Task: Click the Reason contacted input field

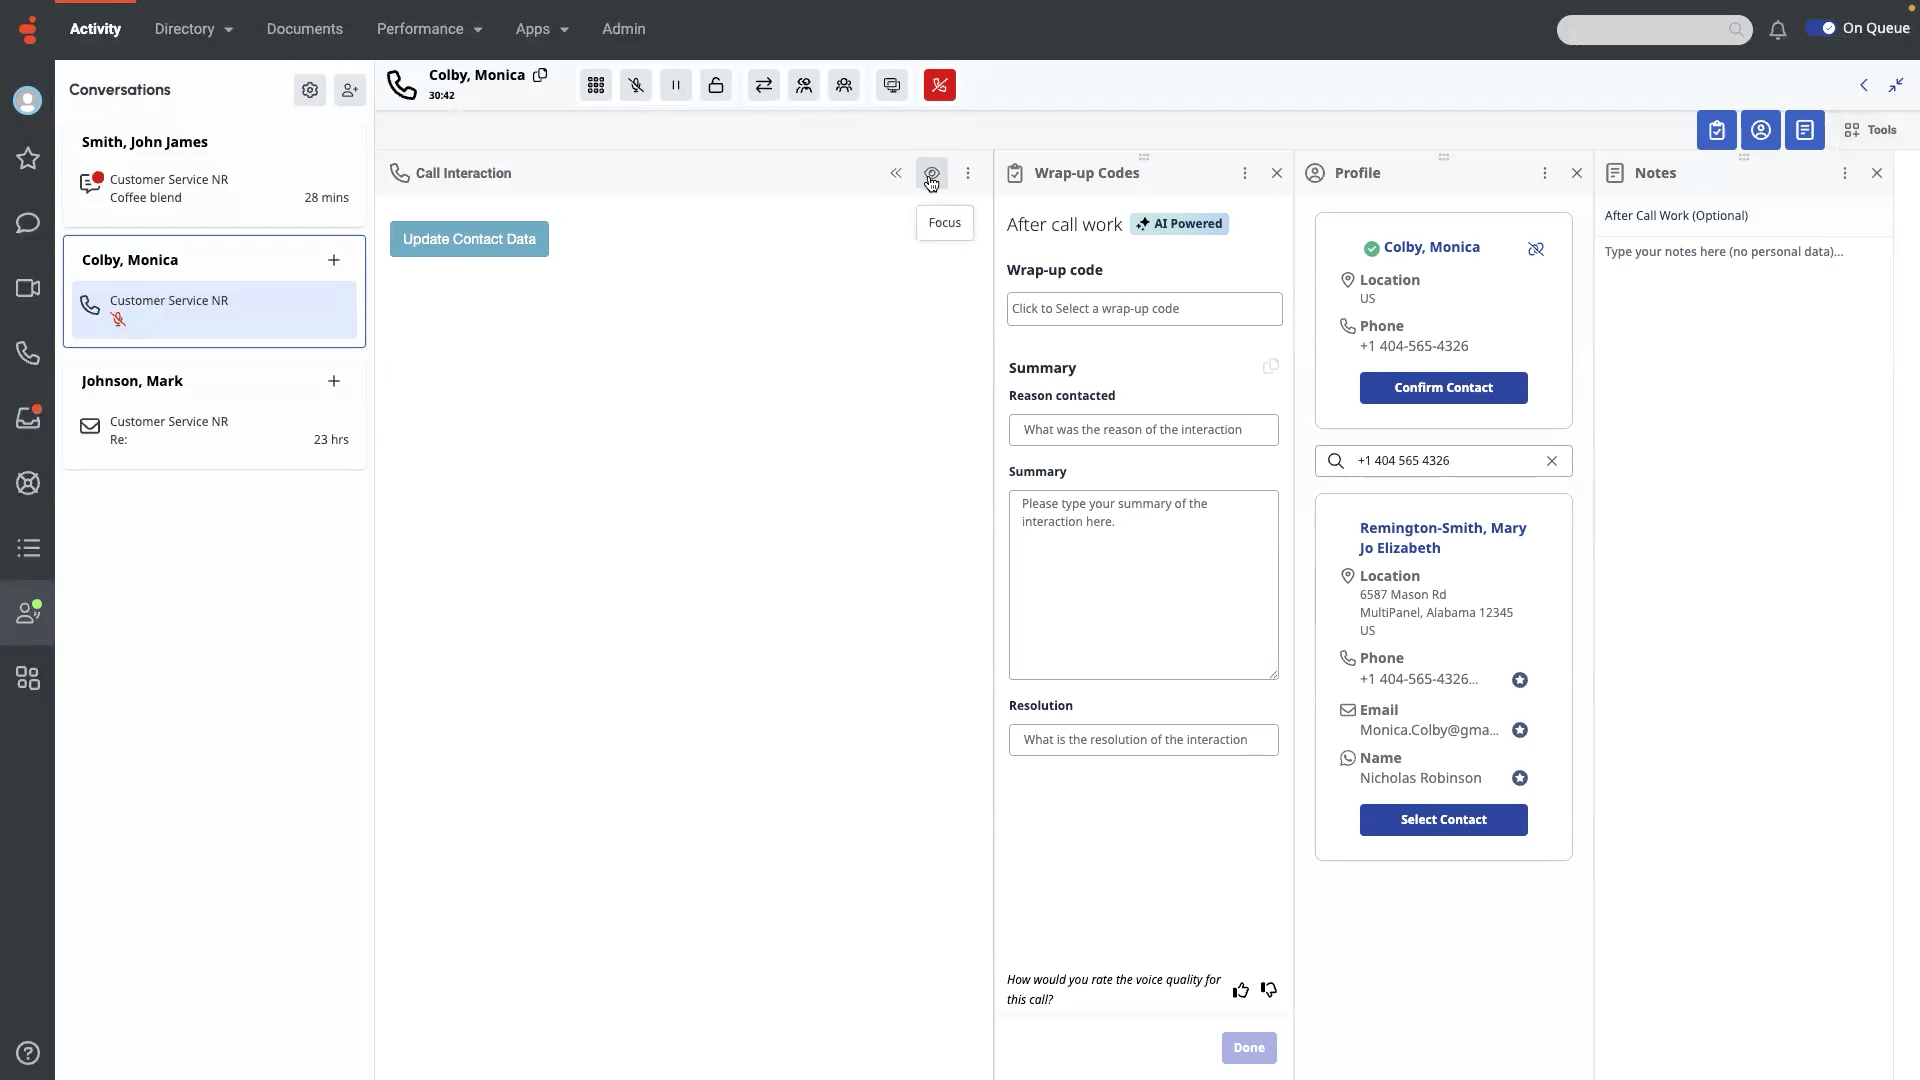Action: [1143, 430]
